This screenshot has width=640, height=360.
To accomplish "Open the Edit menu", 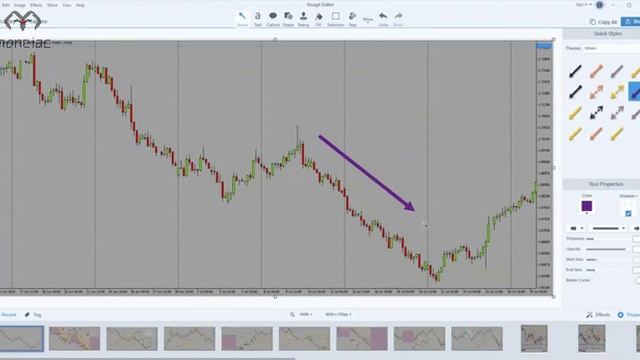I will (5, 5).
